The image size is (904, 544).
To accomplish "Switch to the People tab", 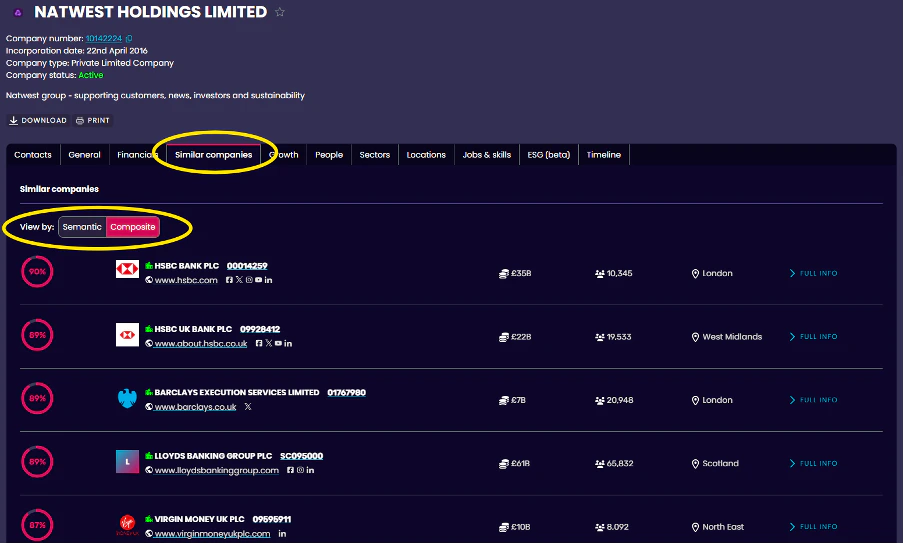I will 329,154.
